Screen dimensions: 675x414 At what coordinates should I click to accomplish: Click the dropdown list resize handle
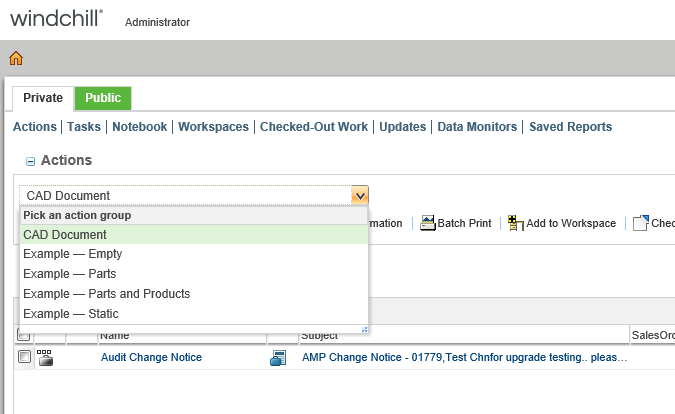365,330
